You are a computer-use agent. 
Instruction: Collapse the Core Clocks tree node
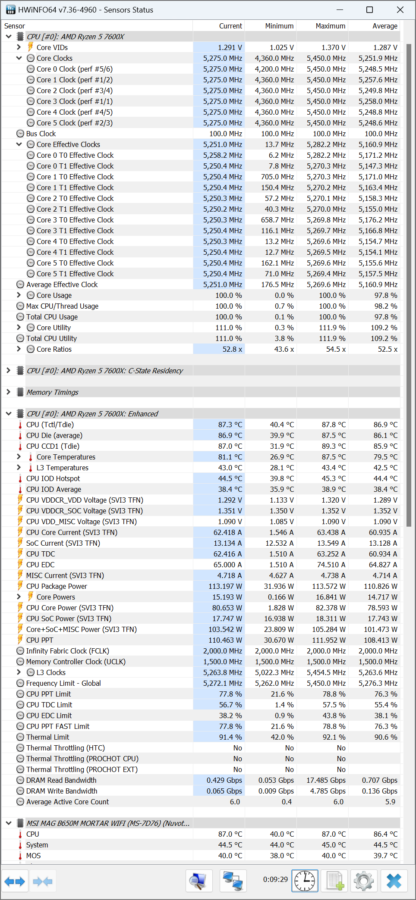coord(19,58)
